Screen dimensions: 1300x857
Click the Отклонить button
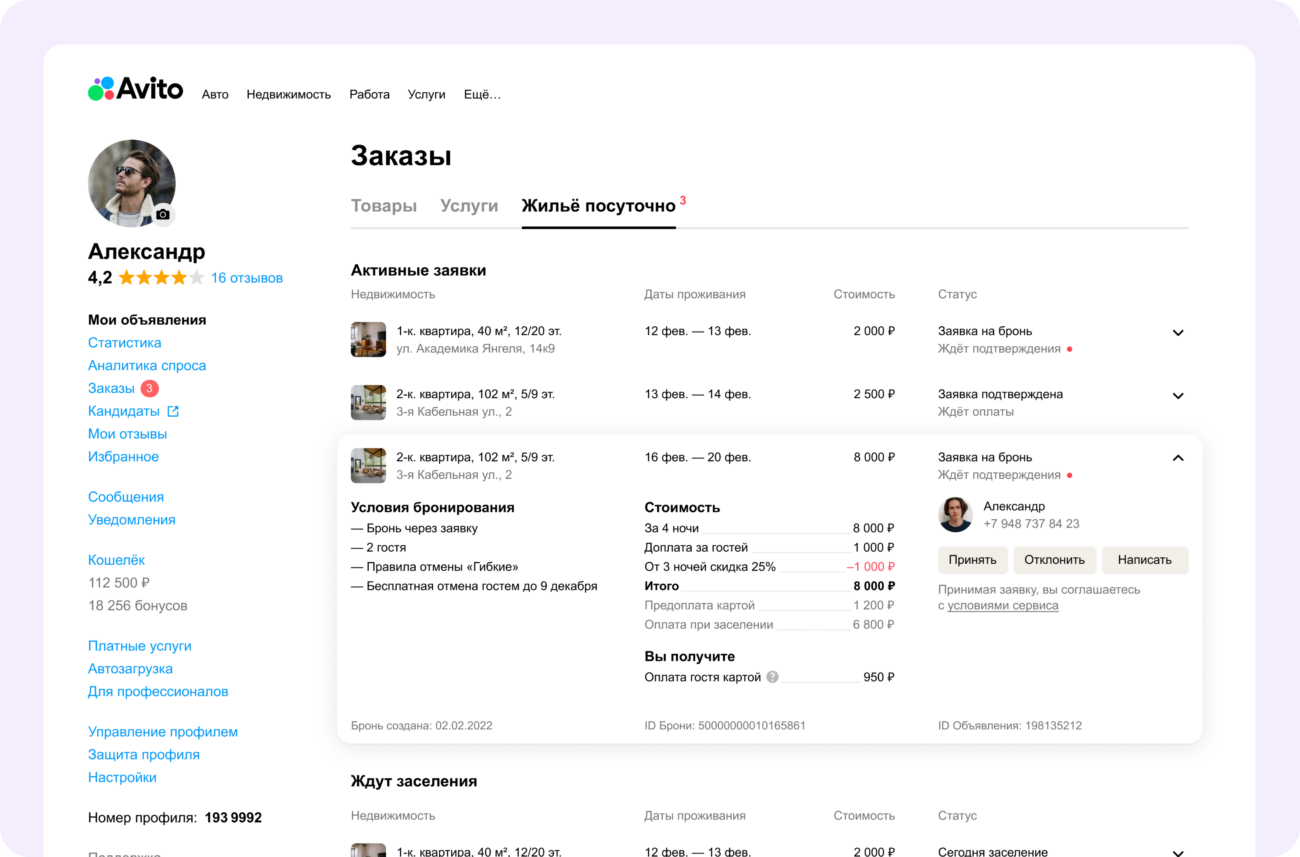tap(1055, 560)
